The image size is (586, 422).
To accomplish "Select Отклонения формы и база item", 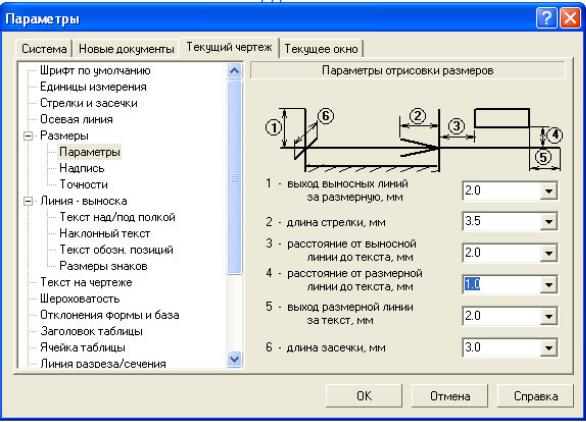I will click(x=110, y=315).
